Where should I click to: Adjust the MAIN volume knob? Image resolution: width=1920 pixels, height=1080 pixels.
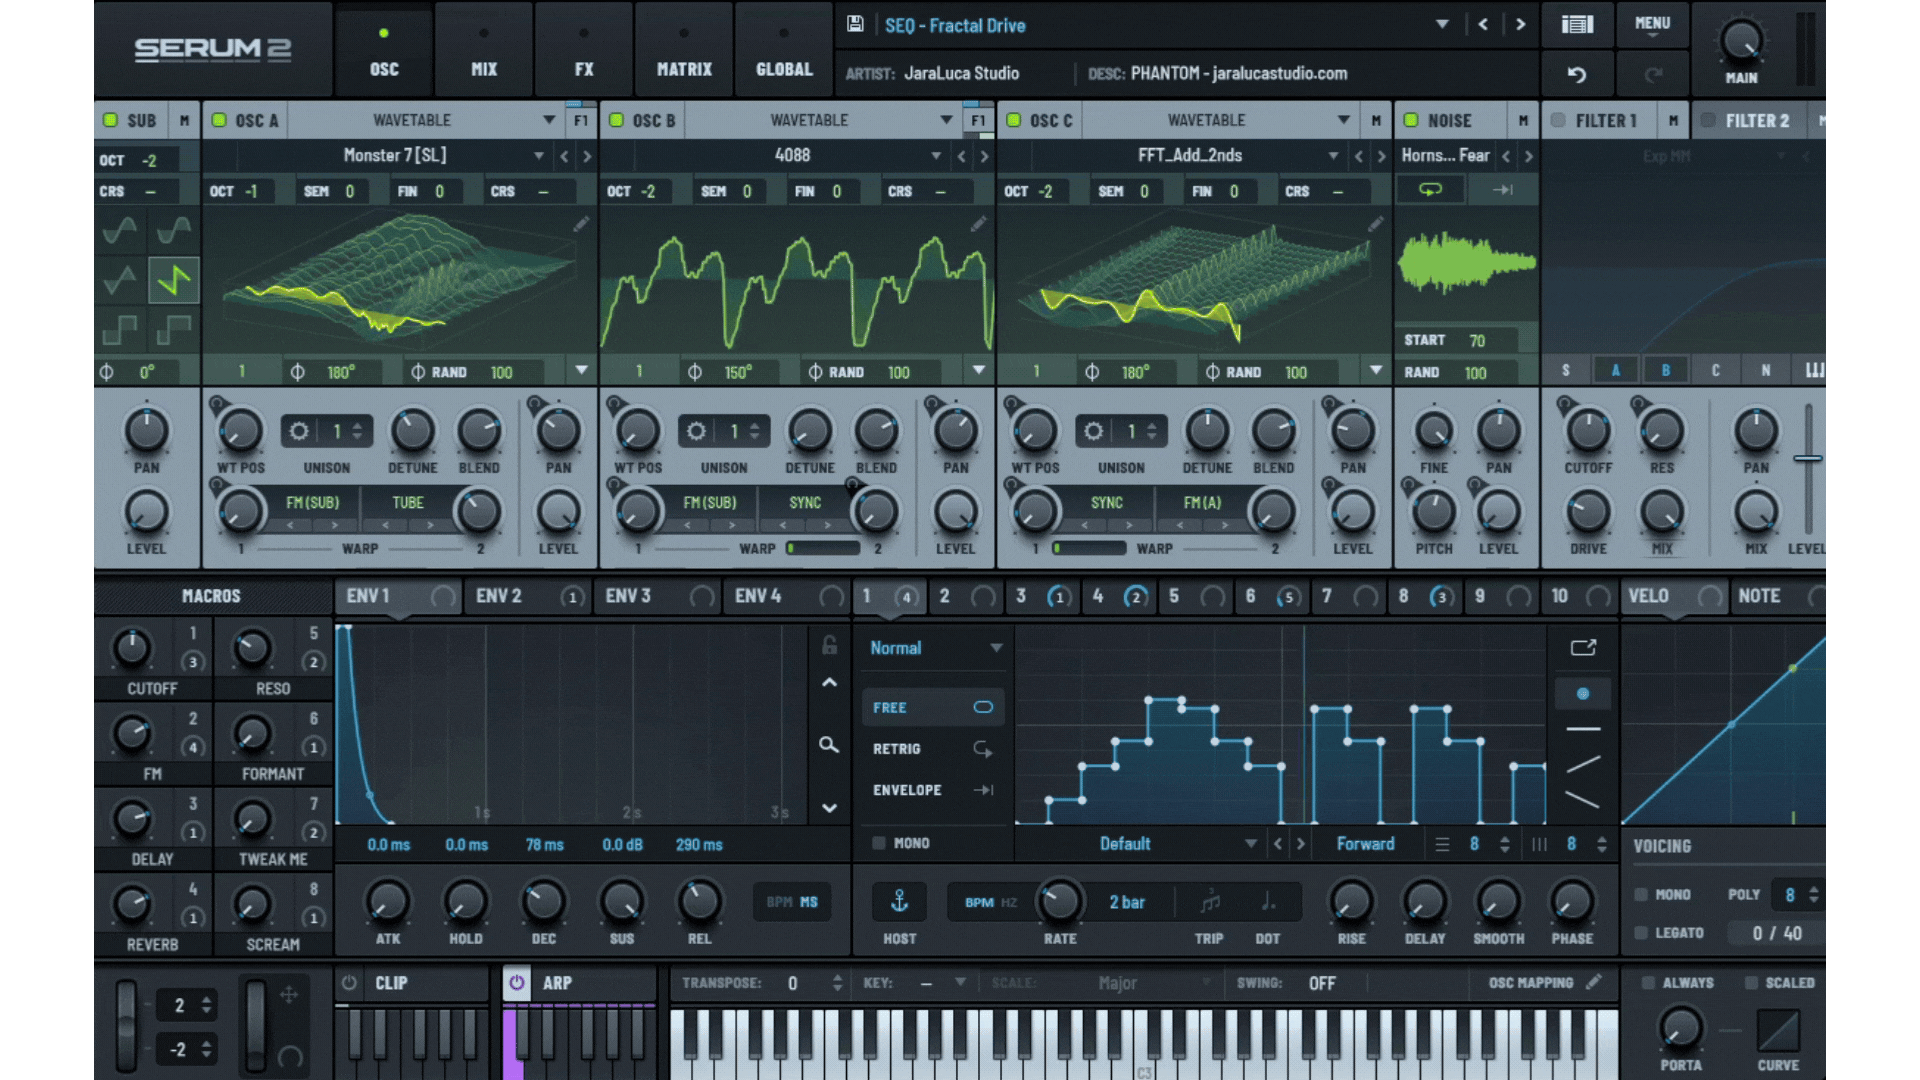1741,42
